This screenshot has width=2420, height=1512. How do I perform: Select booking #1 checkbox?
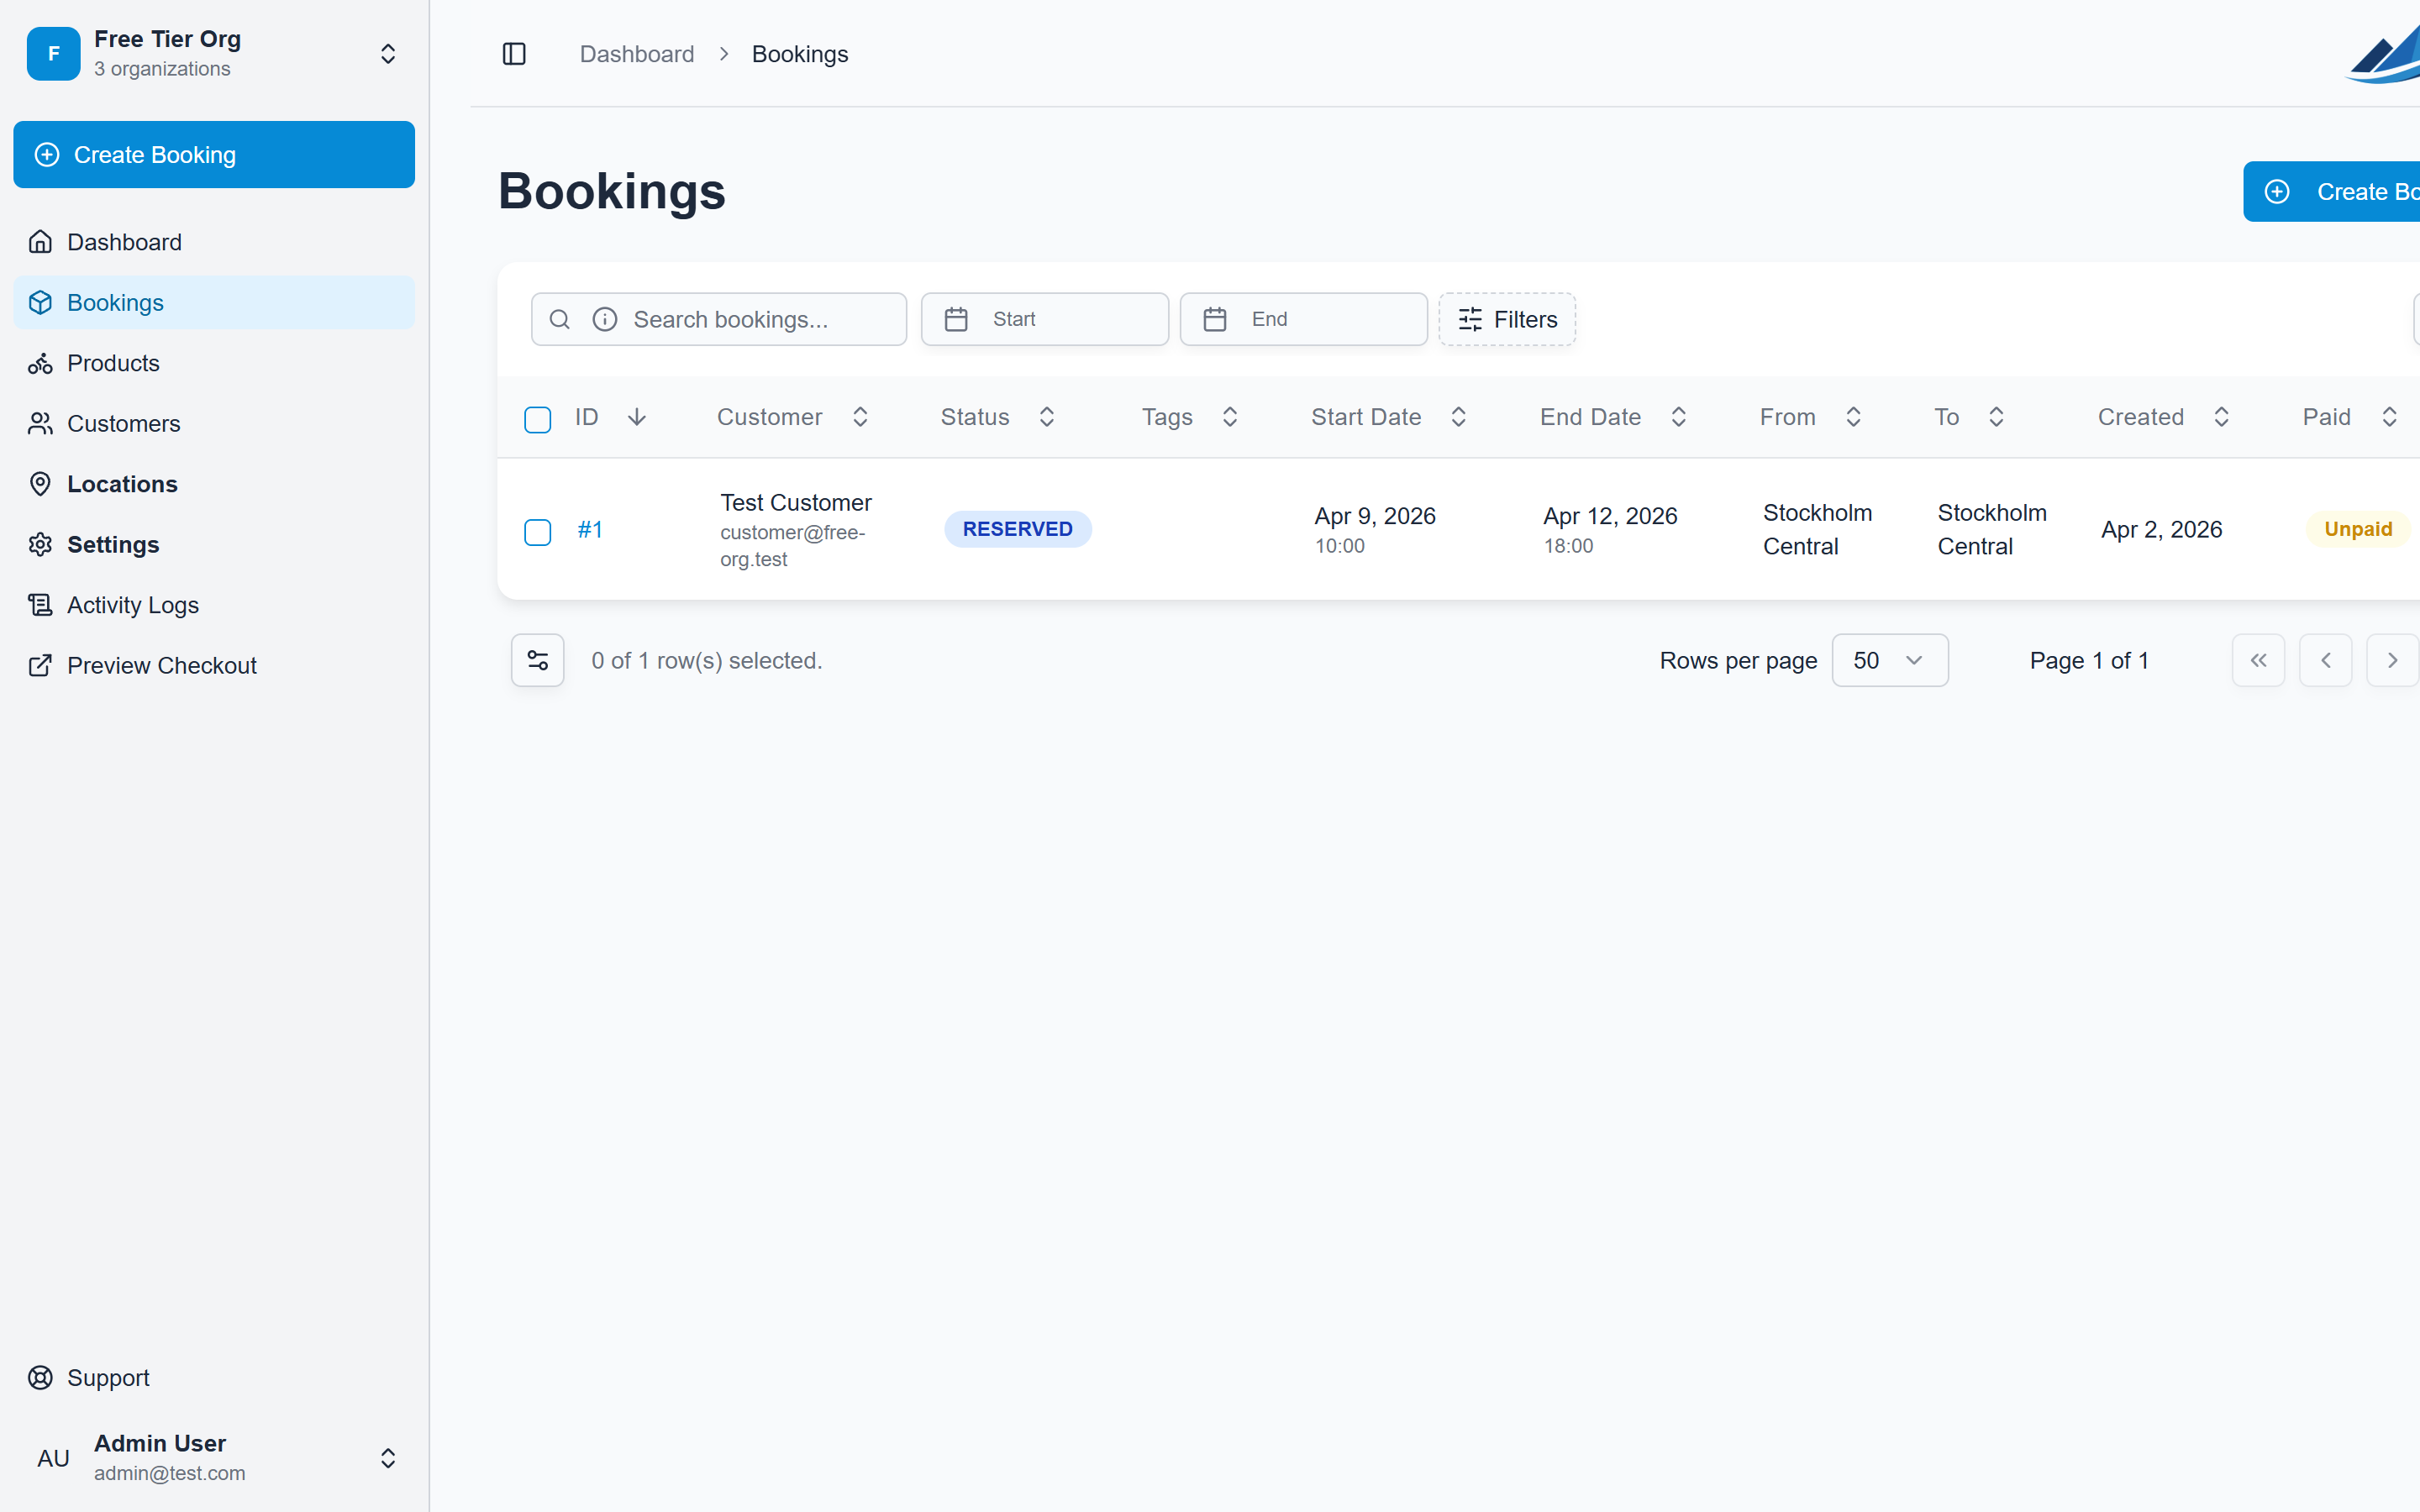538,531
